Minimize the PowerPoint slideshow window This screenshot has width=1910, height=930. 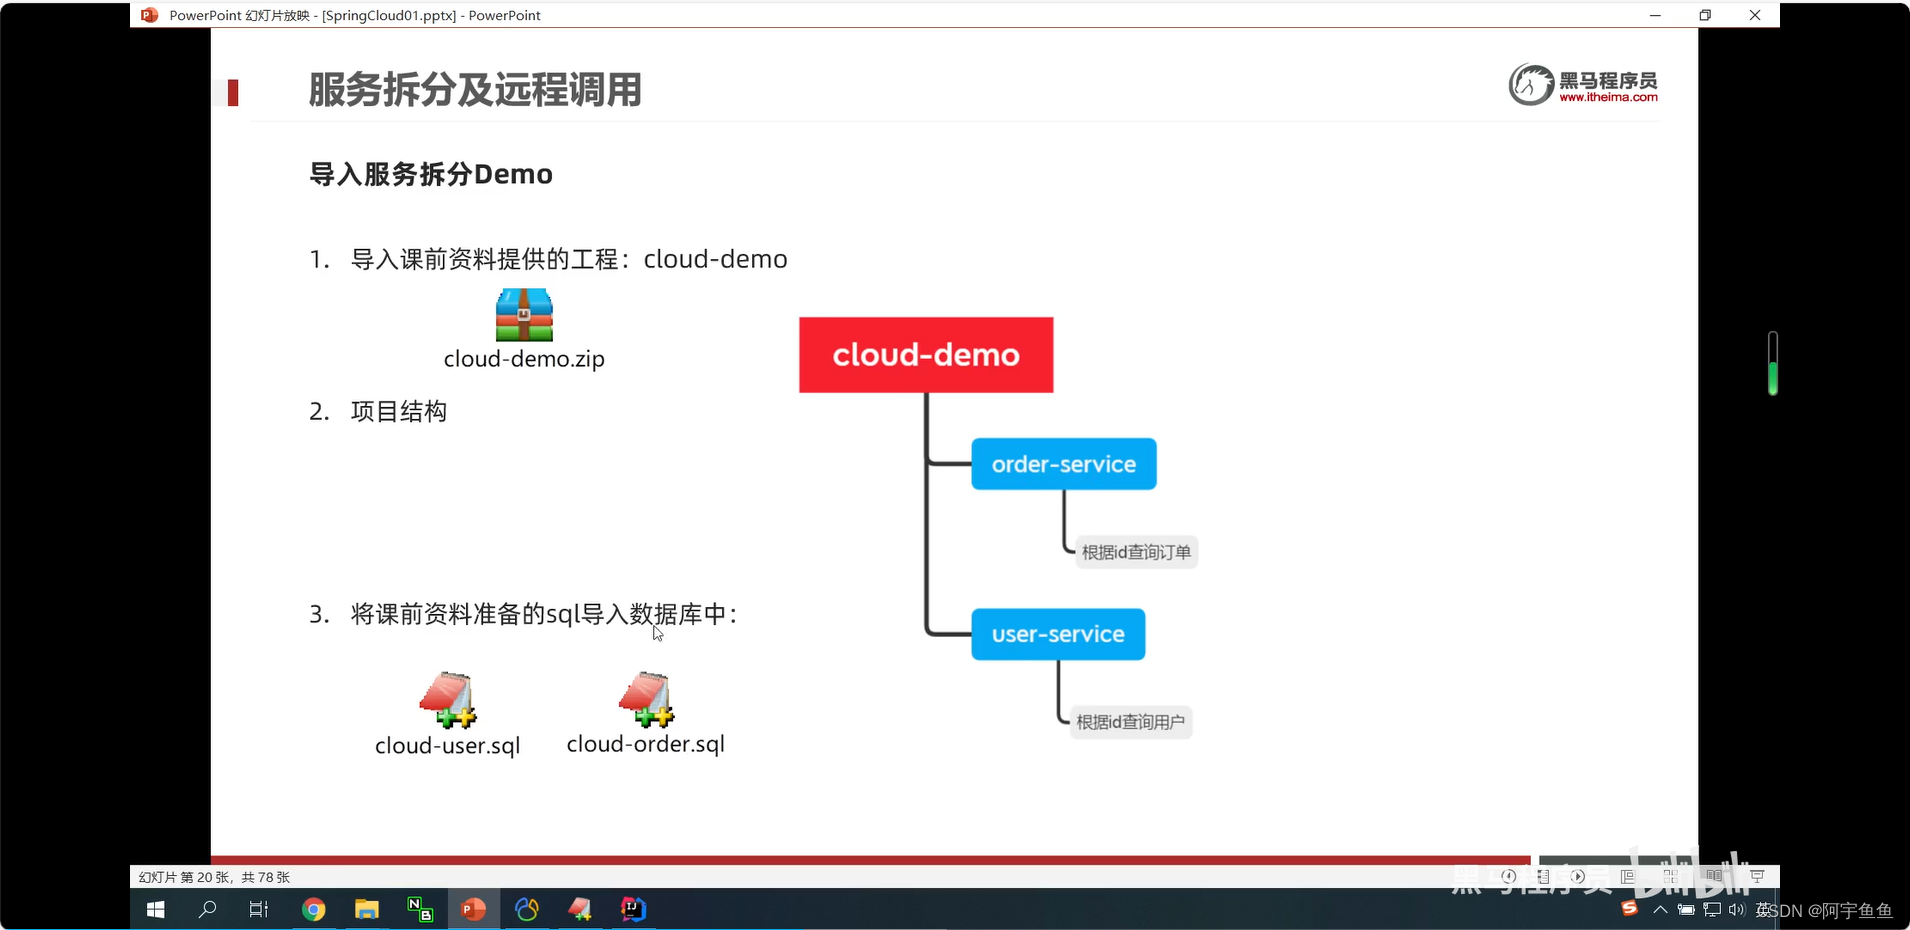pos(1655,15)
